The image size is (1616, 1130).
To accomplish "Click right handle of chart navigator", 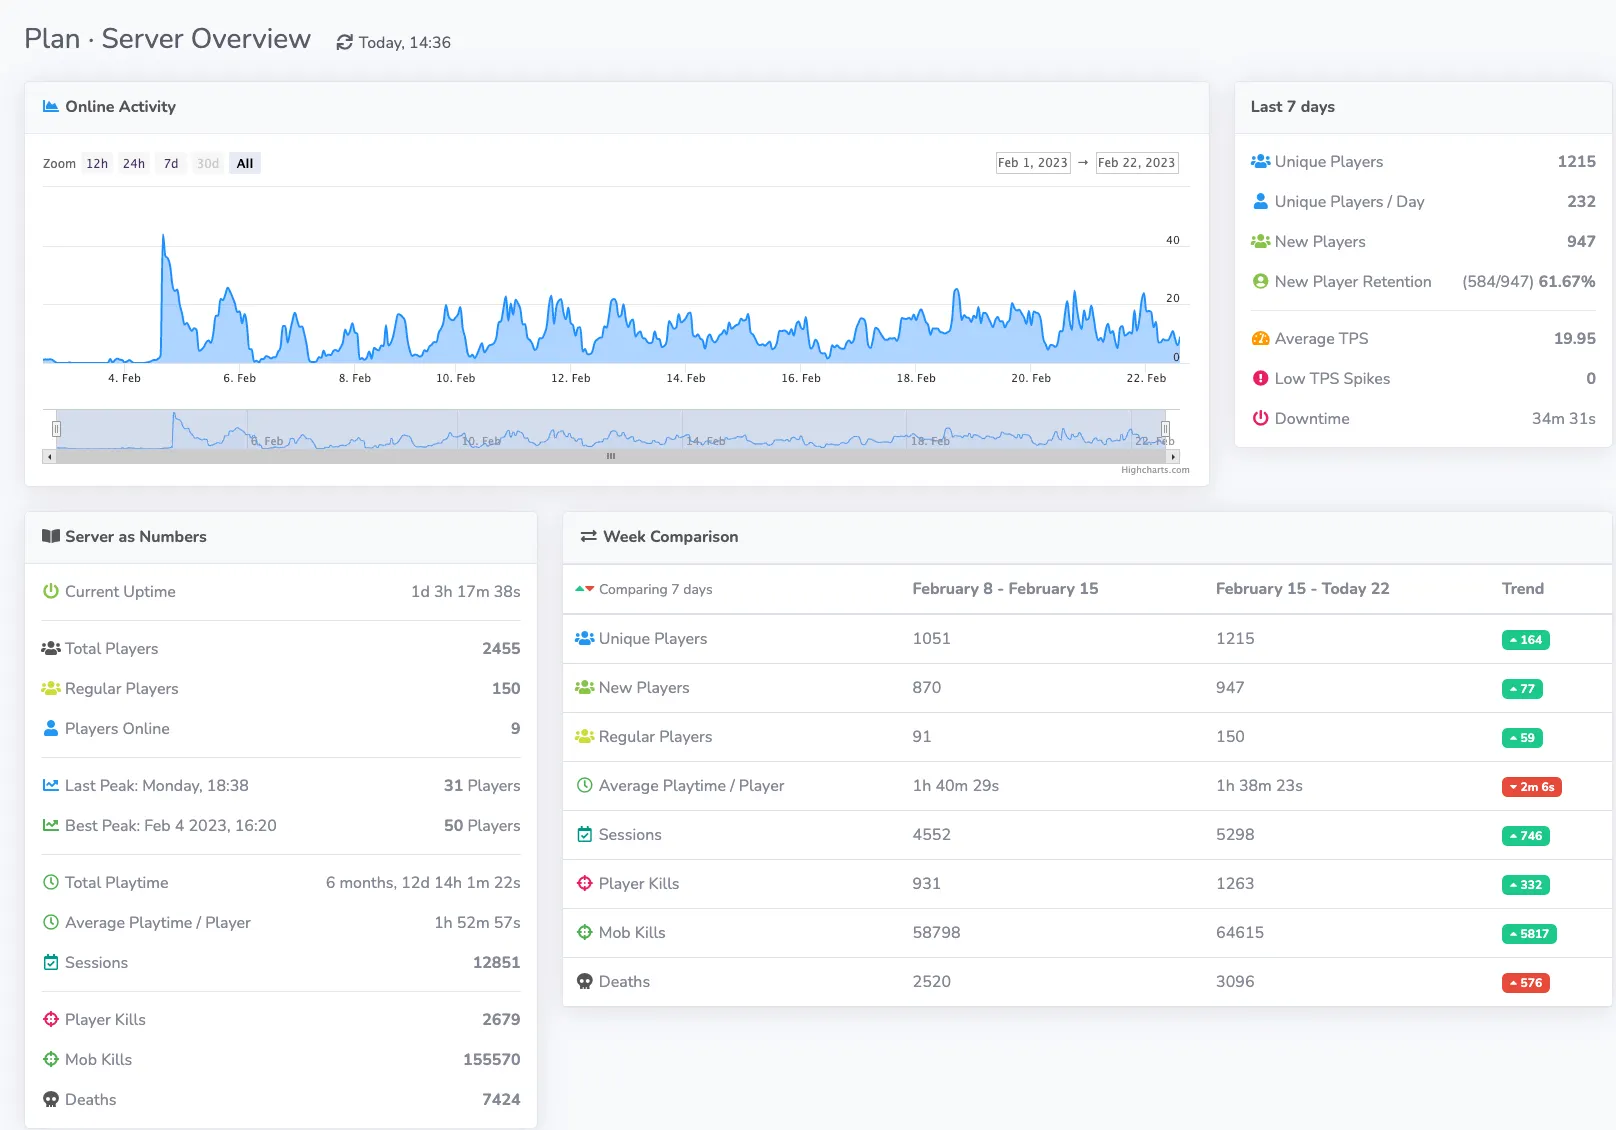I will (x=1165, y=429).
